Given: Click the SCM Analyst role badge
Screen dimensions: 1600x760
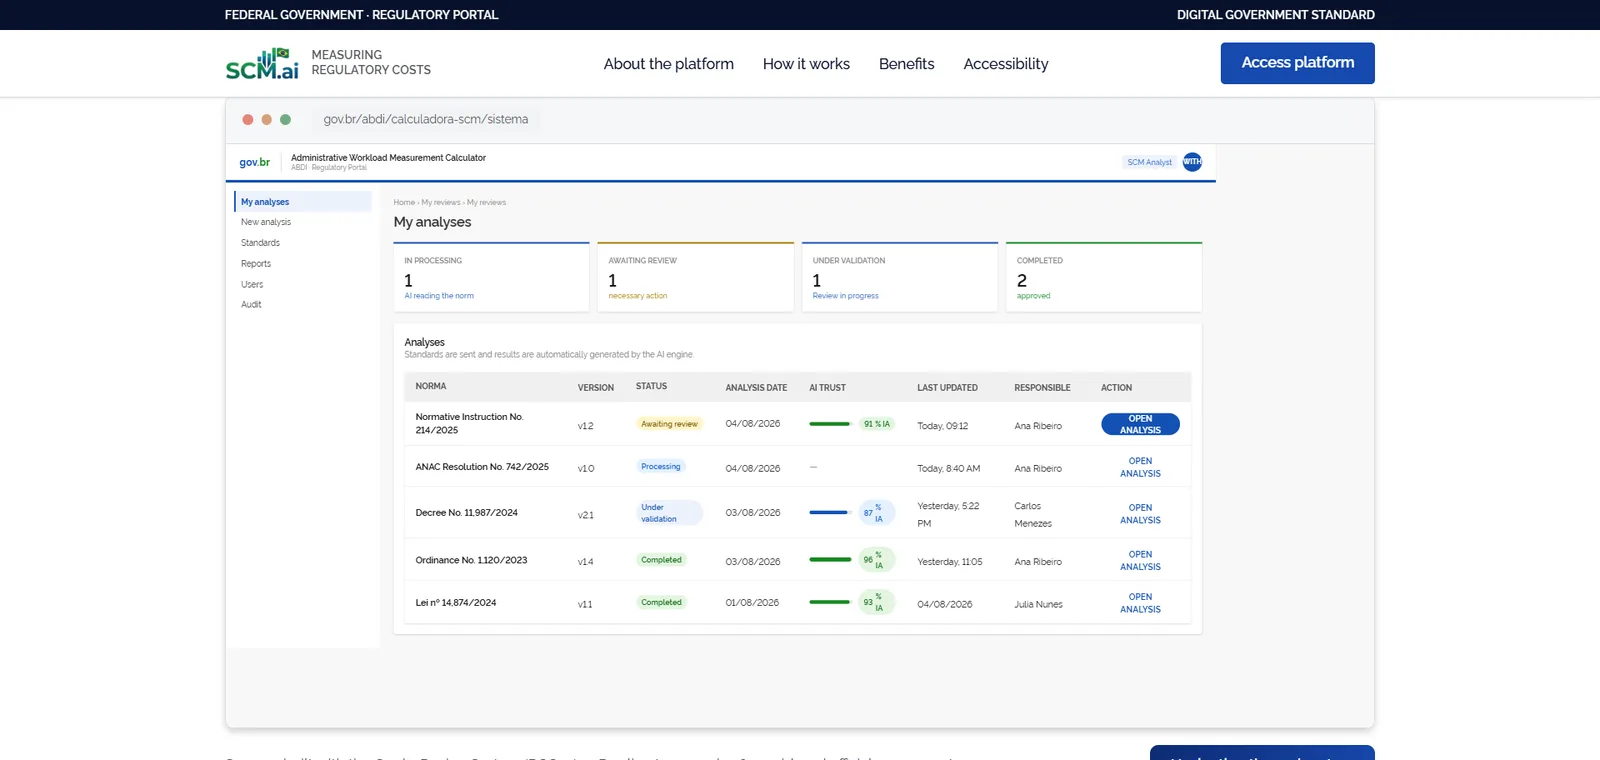Looking at the screenshot, I should coord(1149,162).
